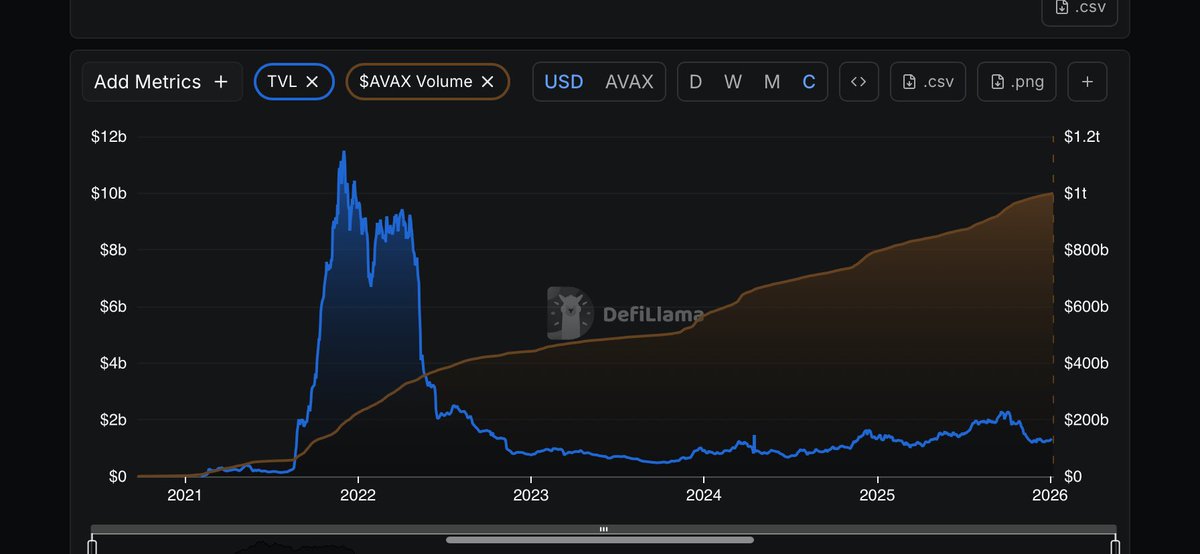Click the $1.2t right axis label
This screenshot has width=1200, height=554.
pyautogui.click(x=1080, y=136)
